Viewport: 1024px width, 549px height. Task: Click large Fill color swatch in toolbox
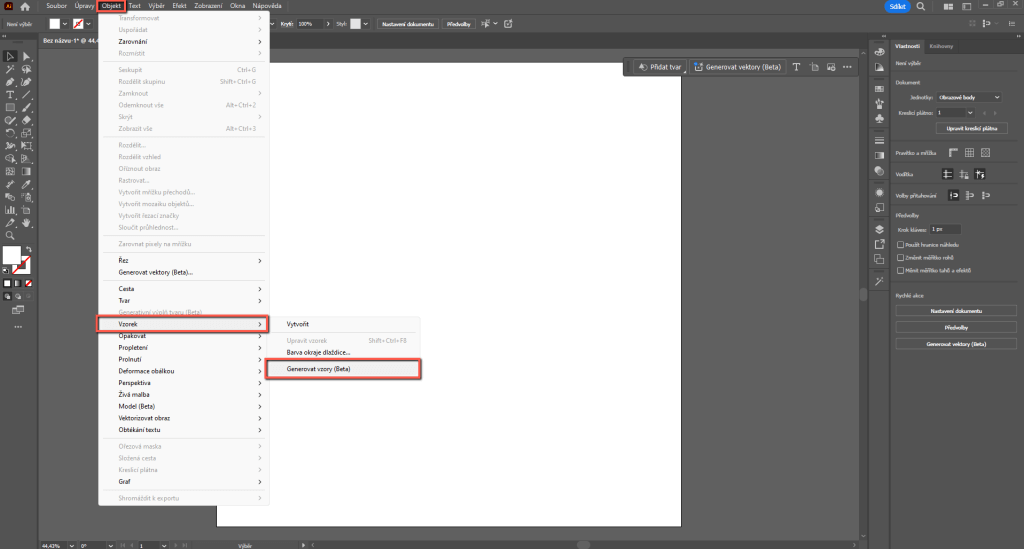click(x=12, y=255)
